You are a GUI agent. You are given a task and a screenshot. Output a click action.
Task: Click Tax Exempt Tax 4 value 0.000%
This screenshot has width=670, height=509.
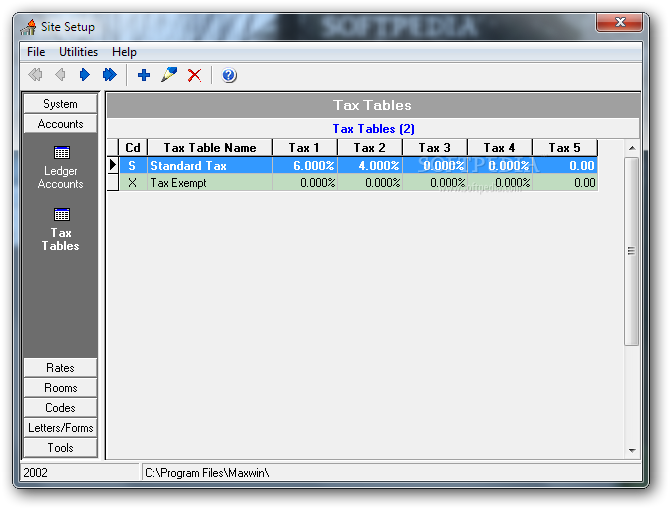point(500,182)
